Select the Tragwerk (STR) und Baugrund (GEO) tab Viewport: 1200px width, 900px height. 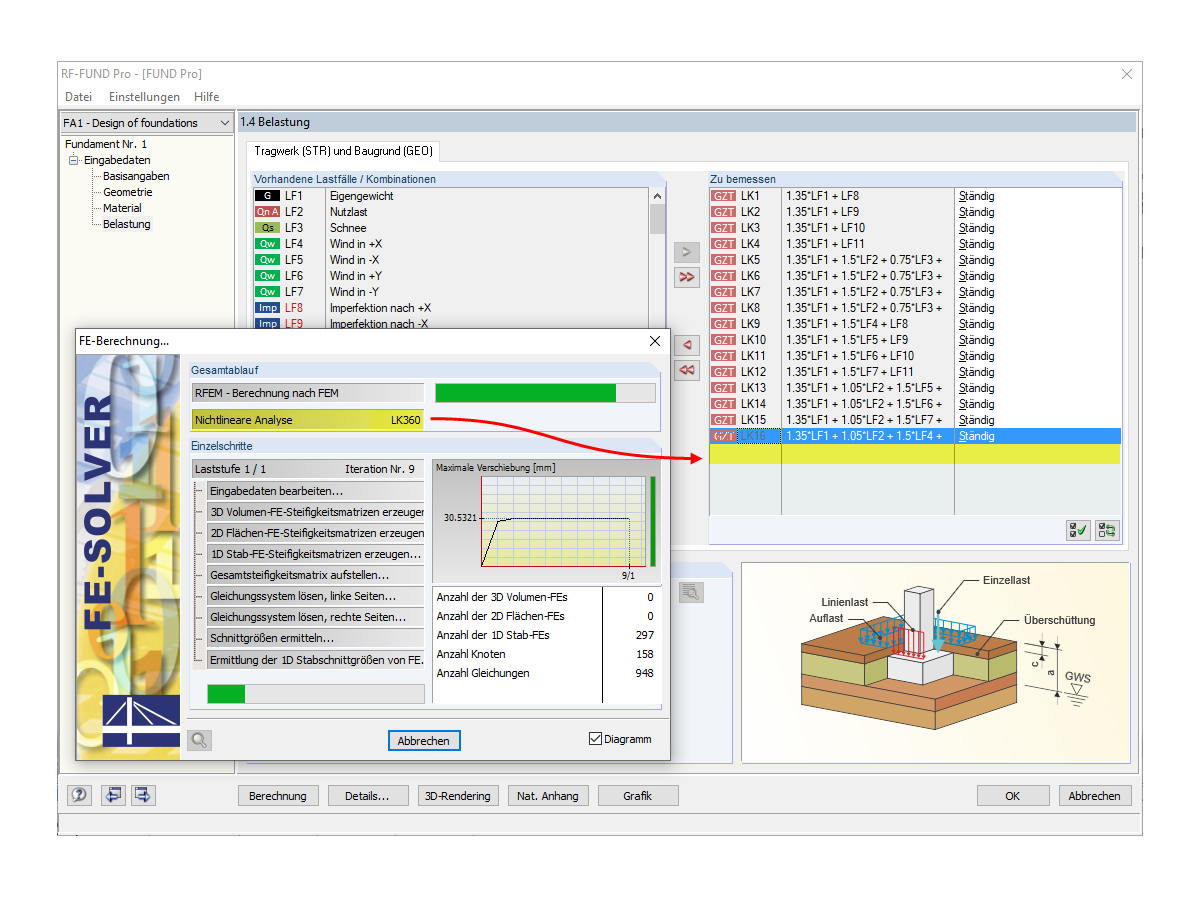341,152
